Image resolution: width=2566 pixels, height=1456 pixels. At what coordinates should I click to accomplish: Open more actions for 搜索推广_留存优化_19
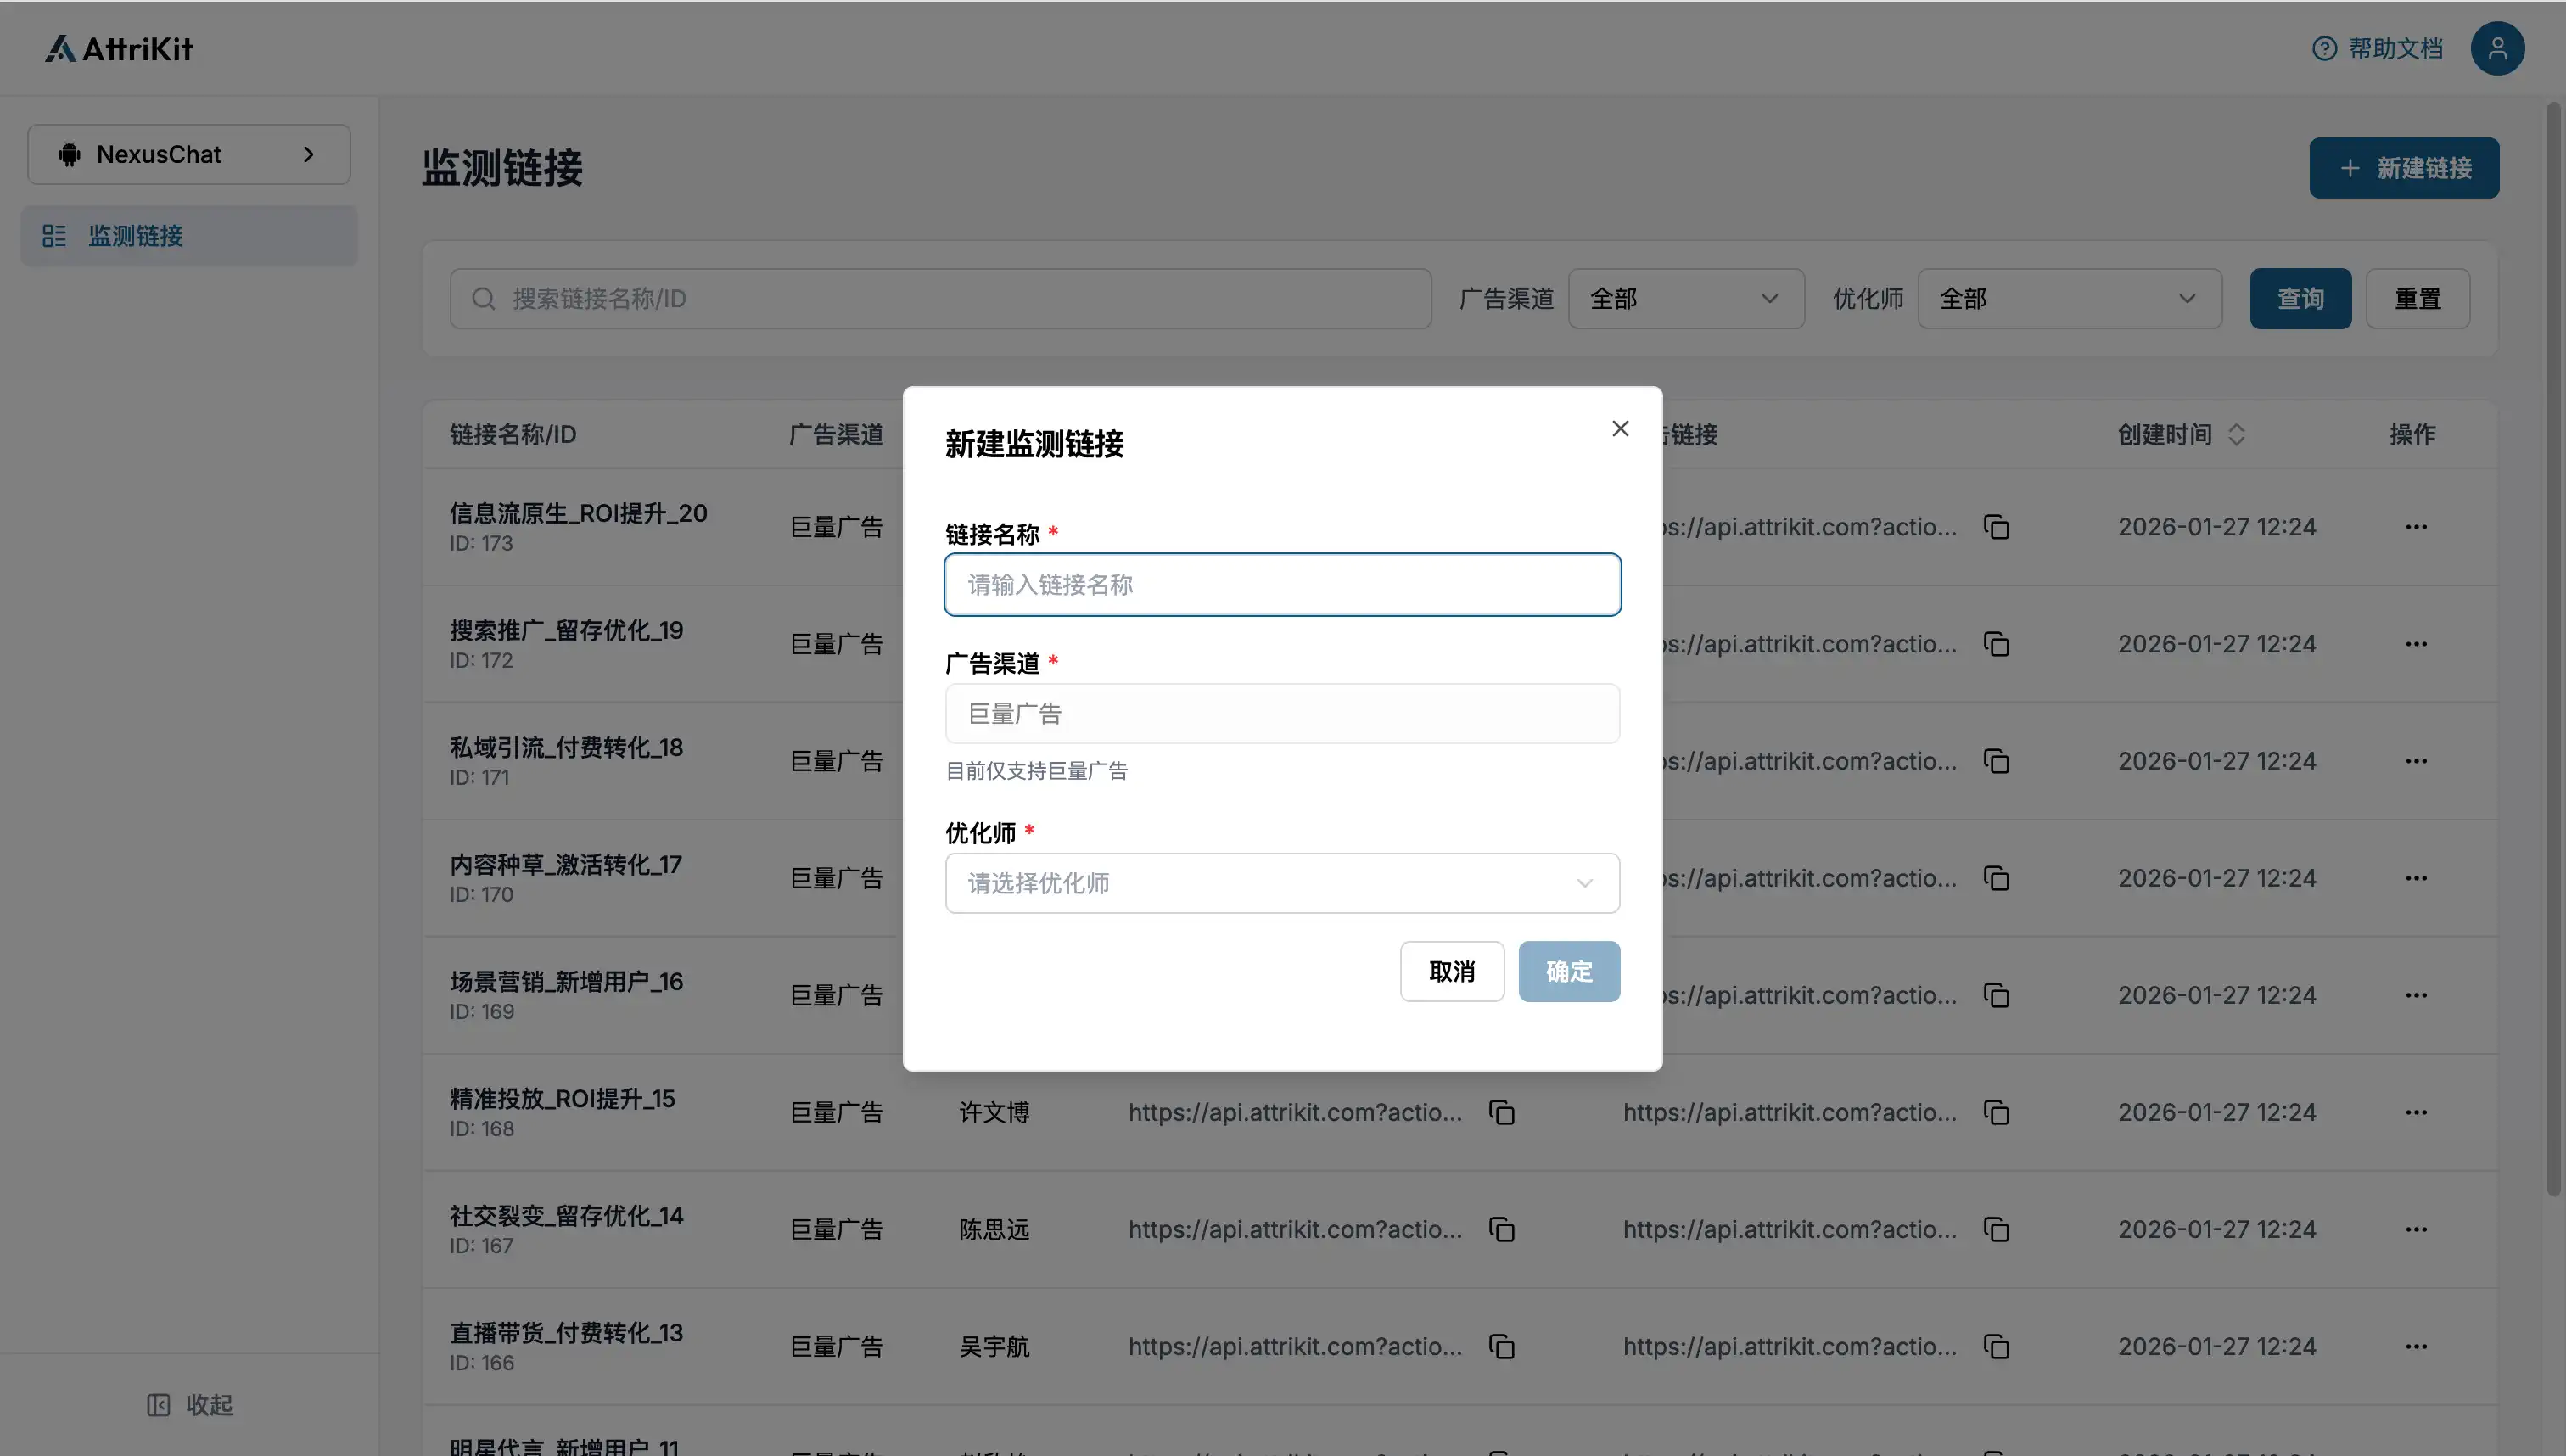2416,644
